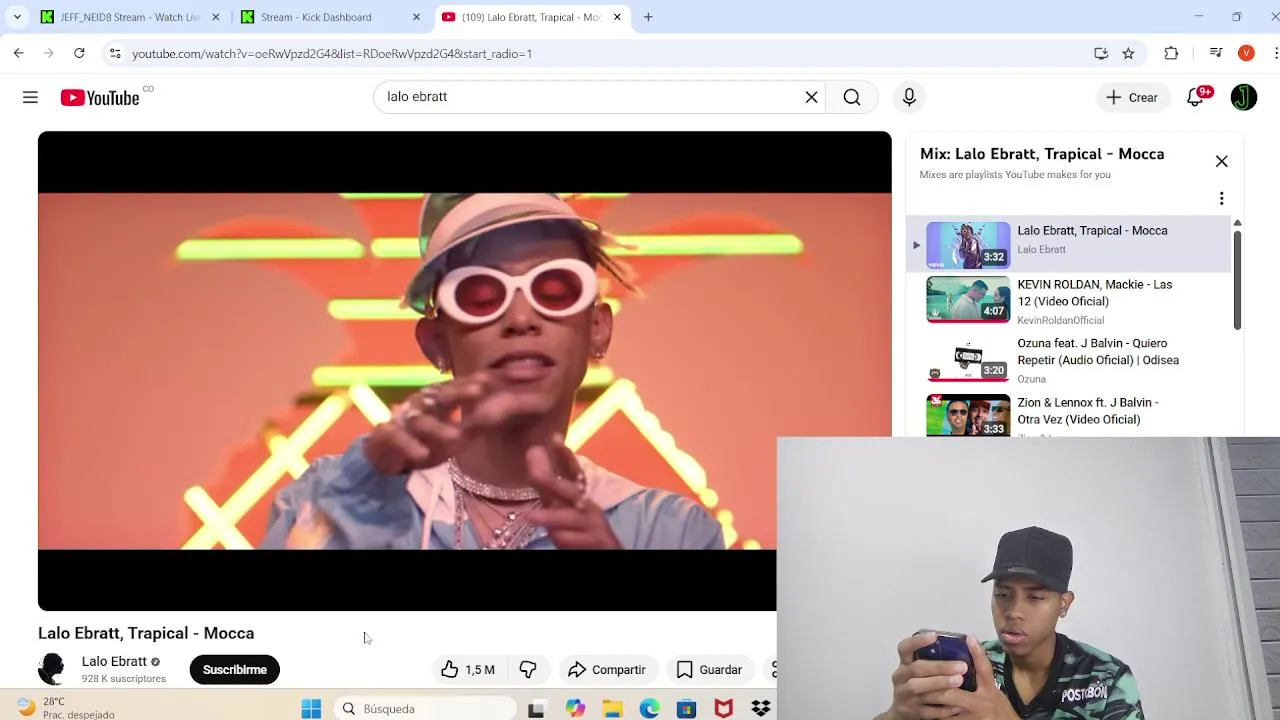Select Zion & Lennox ft. J Balvin - Otra Vez
1280x720 pixels.
pos(1088,411)
